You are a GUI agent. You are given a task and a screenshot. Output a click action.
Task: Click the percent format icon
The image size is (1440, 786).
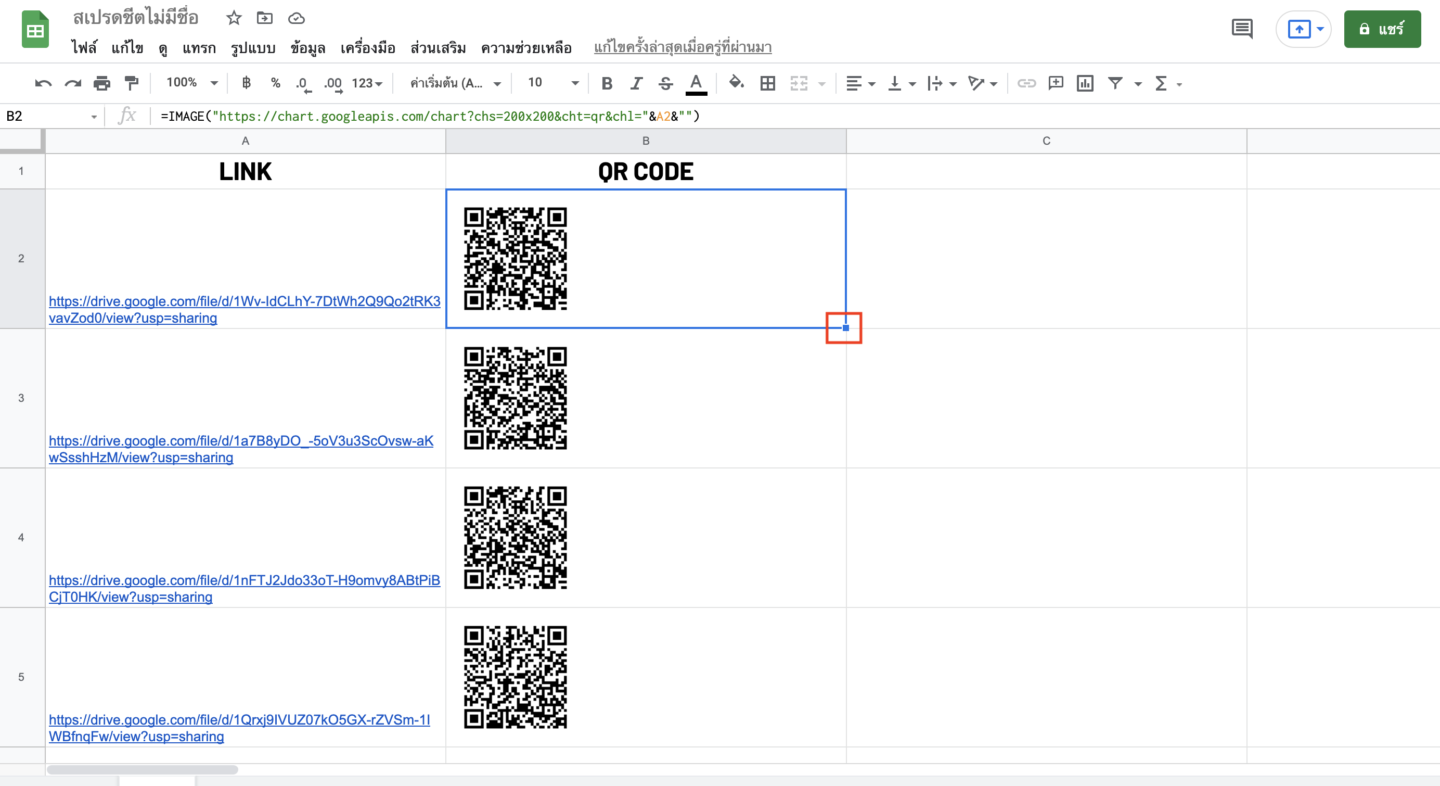[275, 83]
